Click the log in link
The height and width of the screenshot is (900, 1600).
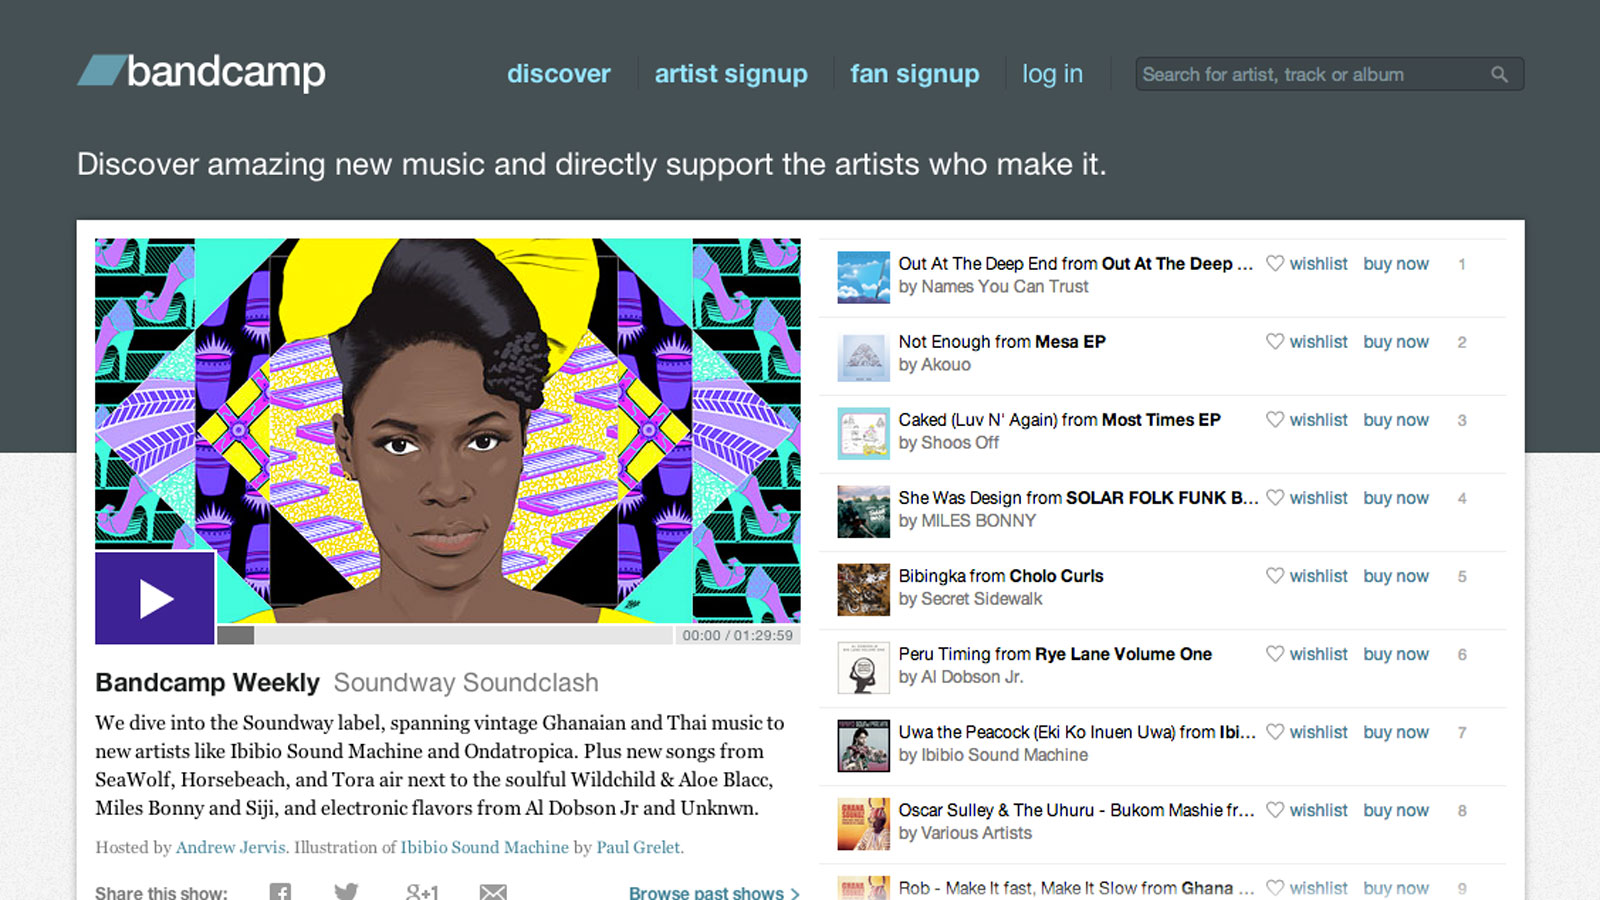(x=1052, y=74)
